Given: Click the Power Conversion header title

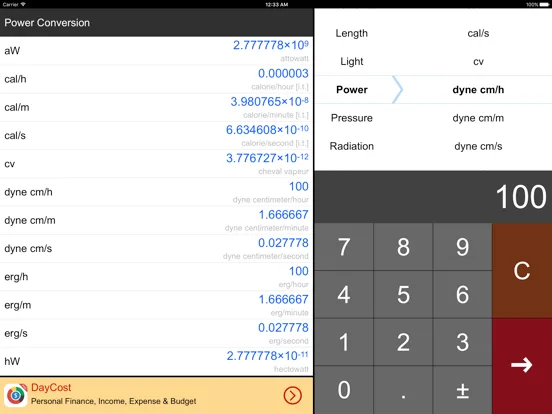Looking at the screenshot, I should (x=47, y=23).
